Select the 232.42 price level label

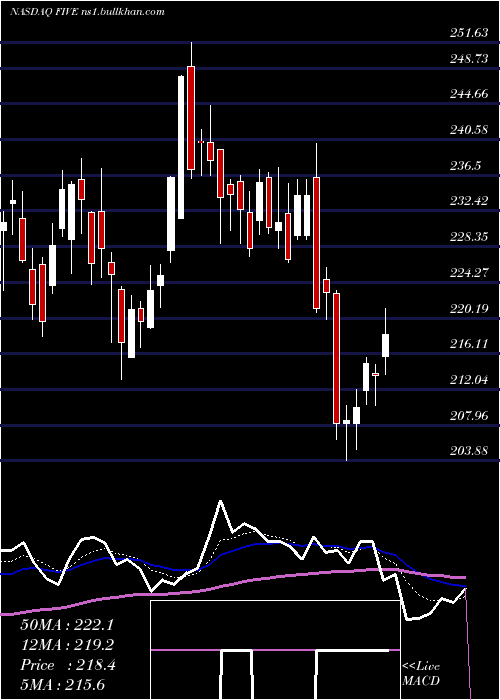tap(468, 200)
